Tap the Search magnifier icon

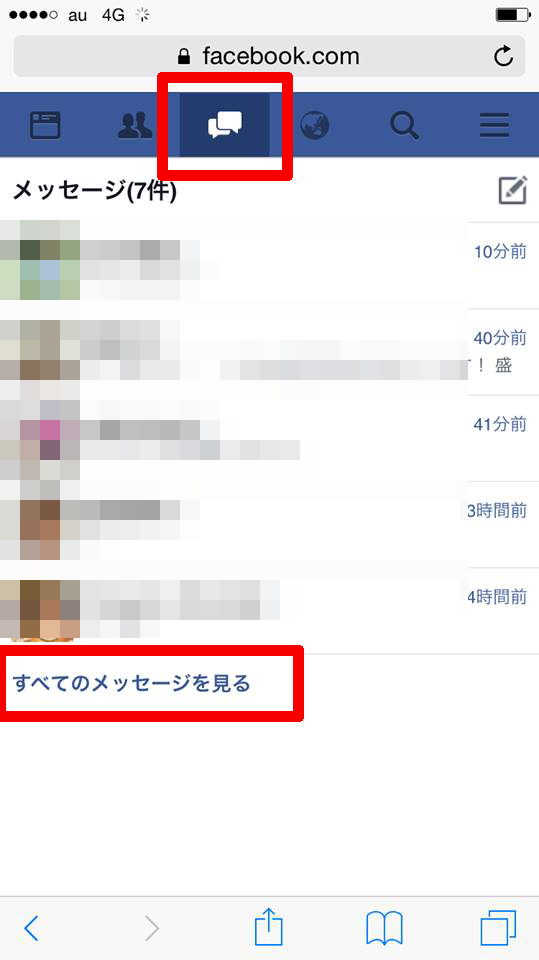[404, 126]
